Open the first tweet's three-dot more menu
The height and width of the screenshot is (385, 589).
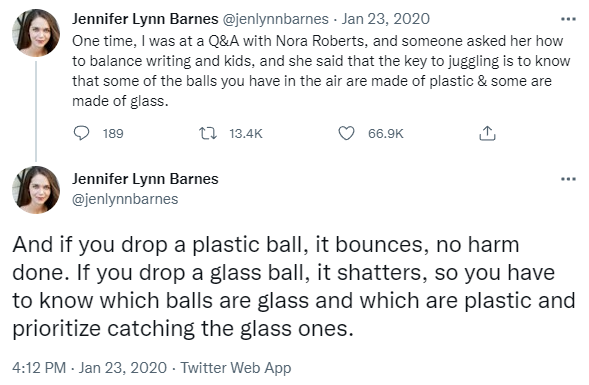tap(568, 19)
